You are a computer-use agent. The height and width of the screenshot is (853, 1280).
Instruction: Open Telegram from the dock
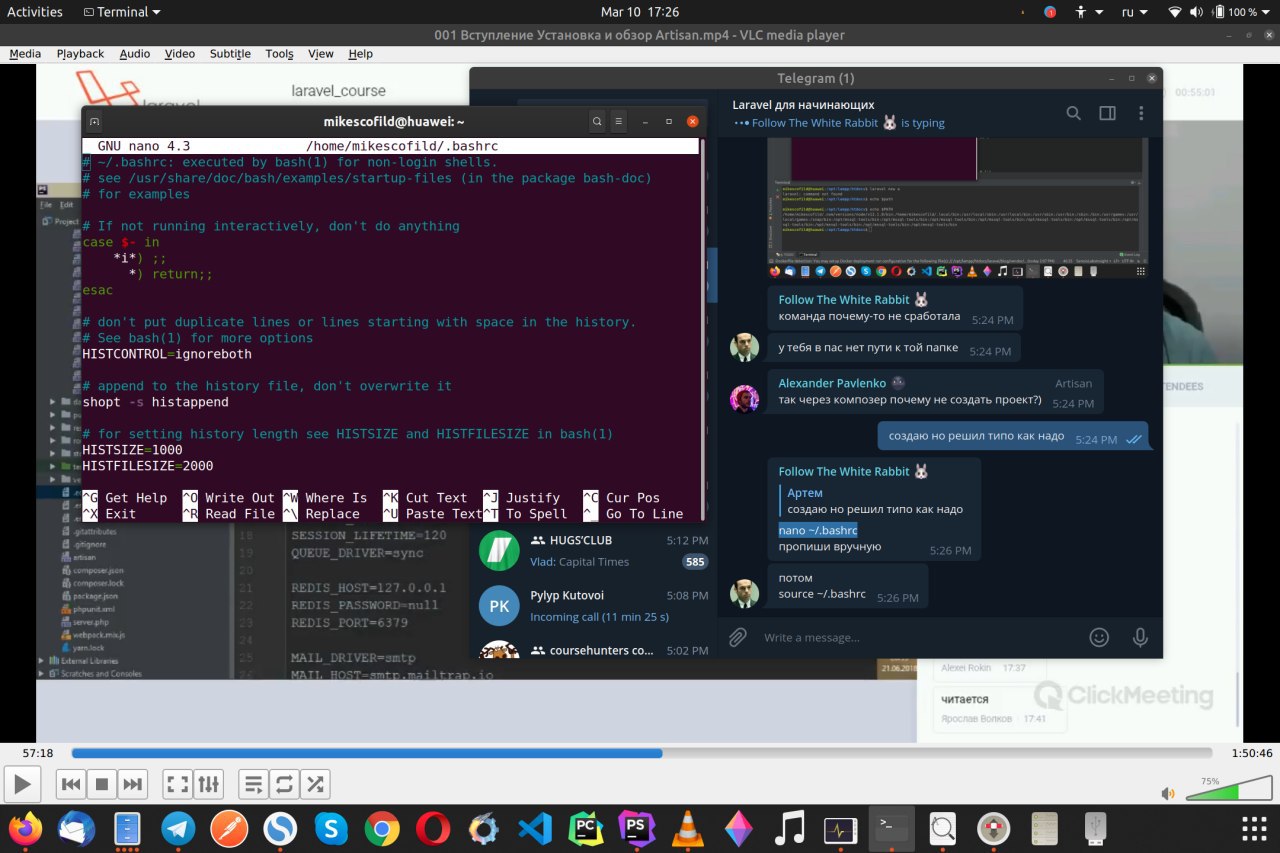point(178,828)
